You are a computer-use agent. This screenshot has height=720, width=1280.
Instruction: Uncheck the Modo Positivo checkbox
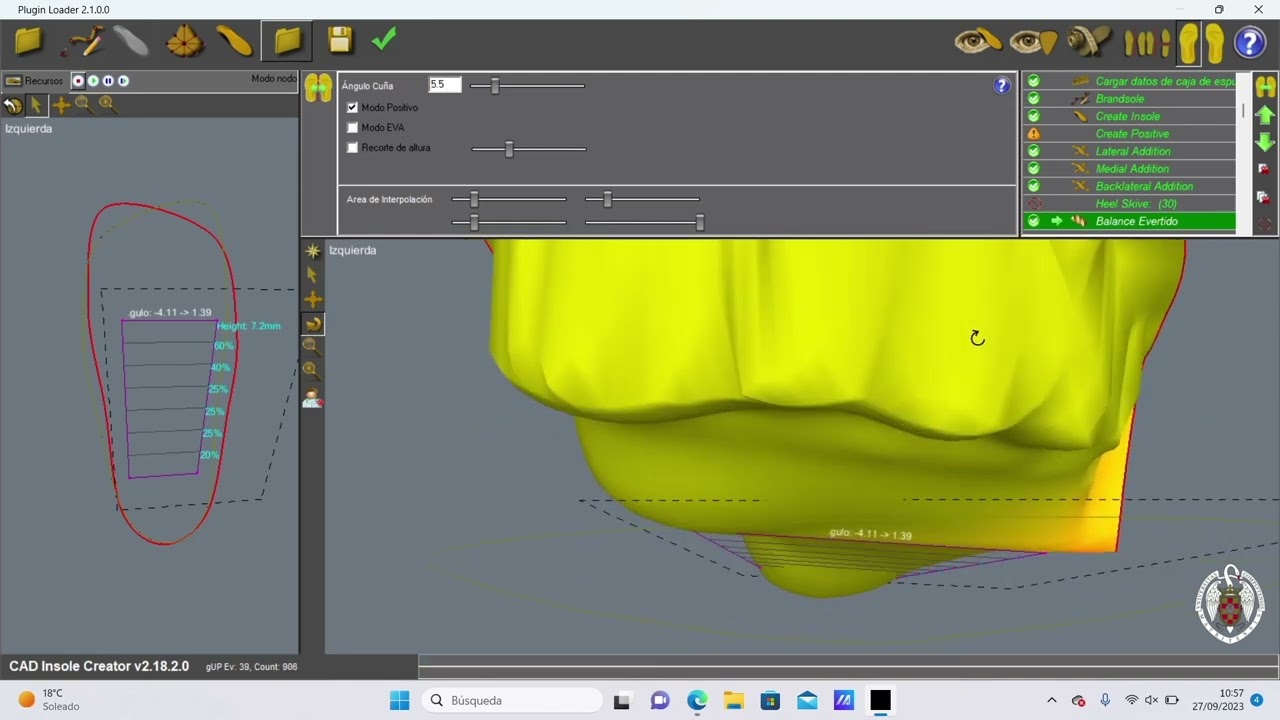pyautogui.click(x=352, y=107)
